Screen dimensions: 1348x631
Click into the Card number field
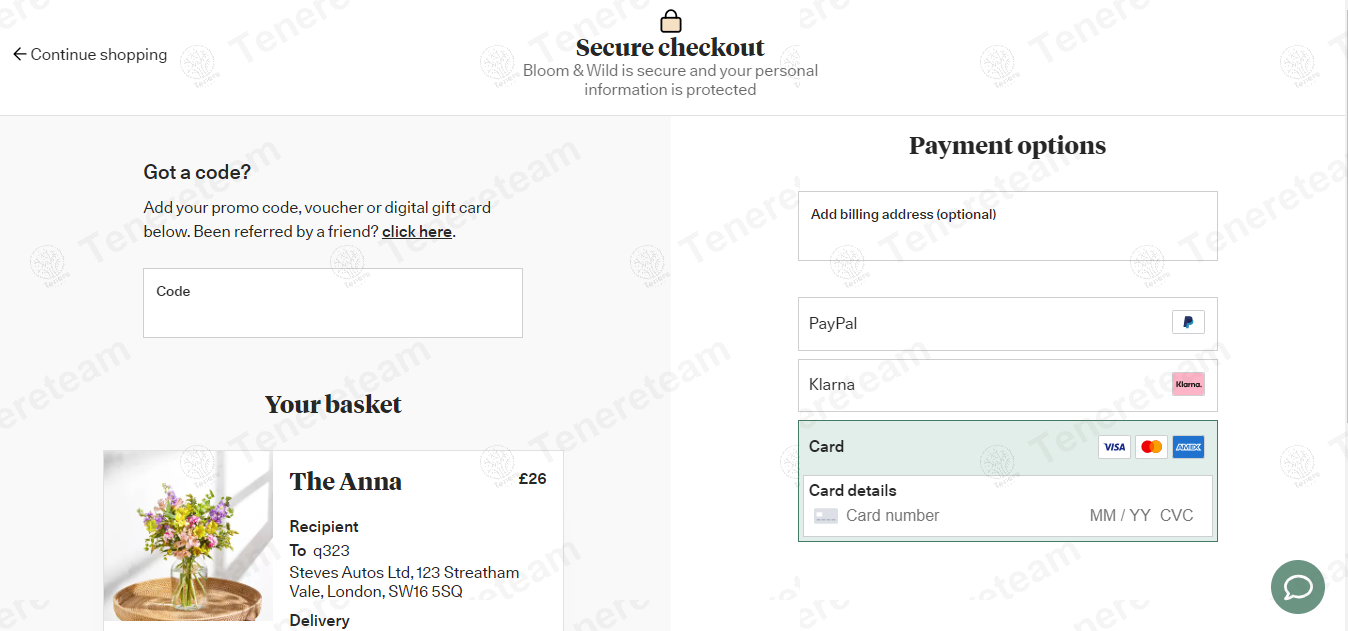[x=950, y=516]
